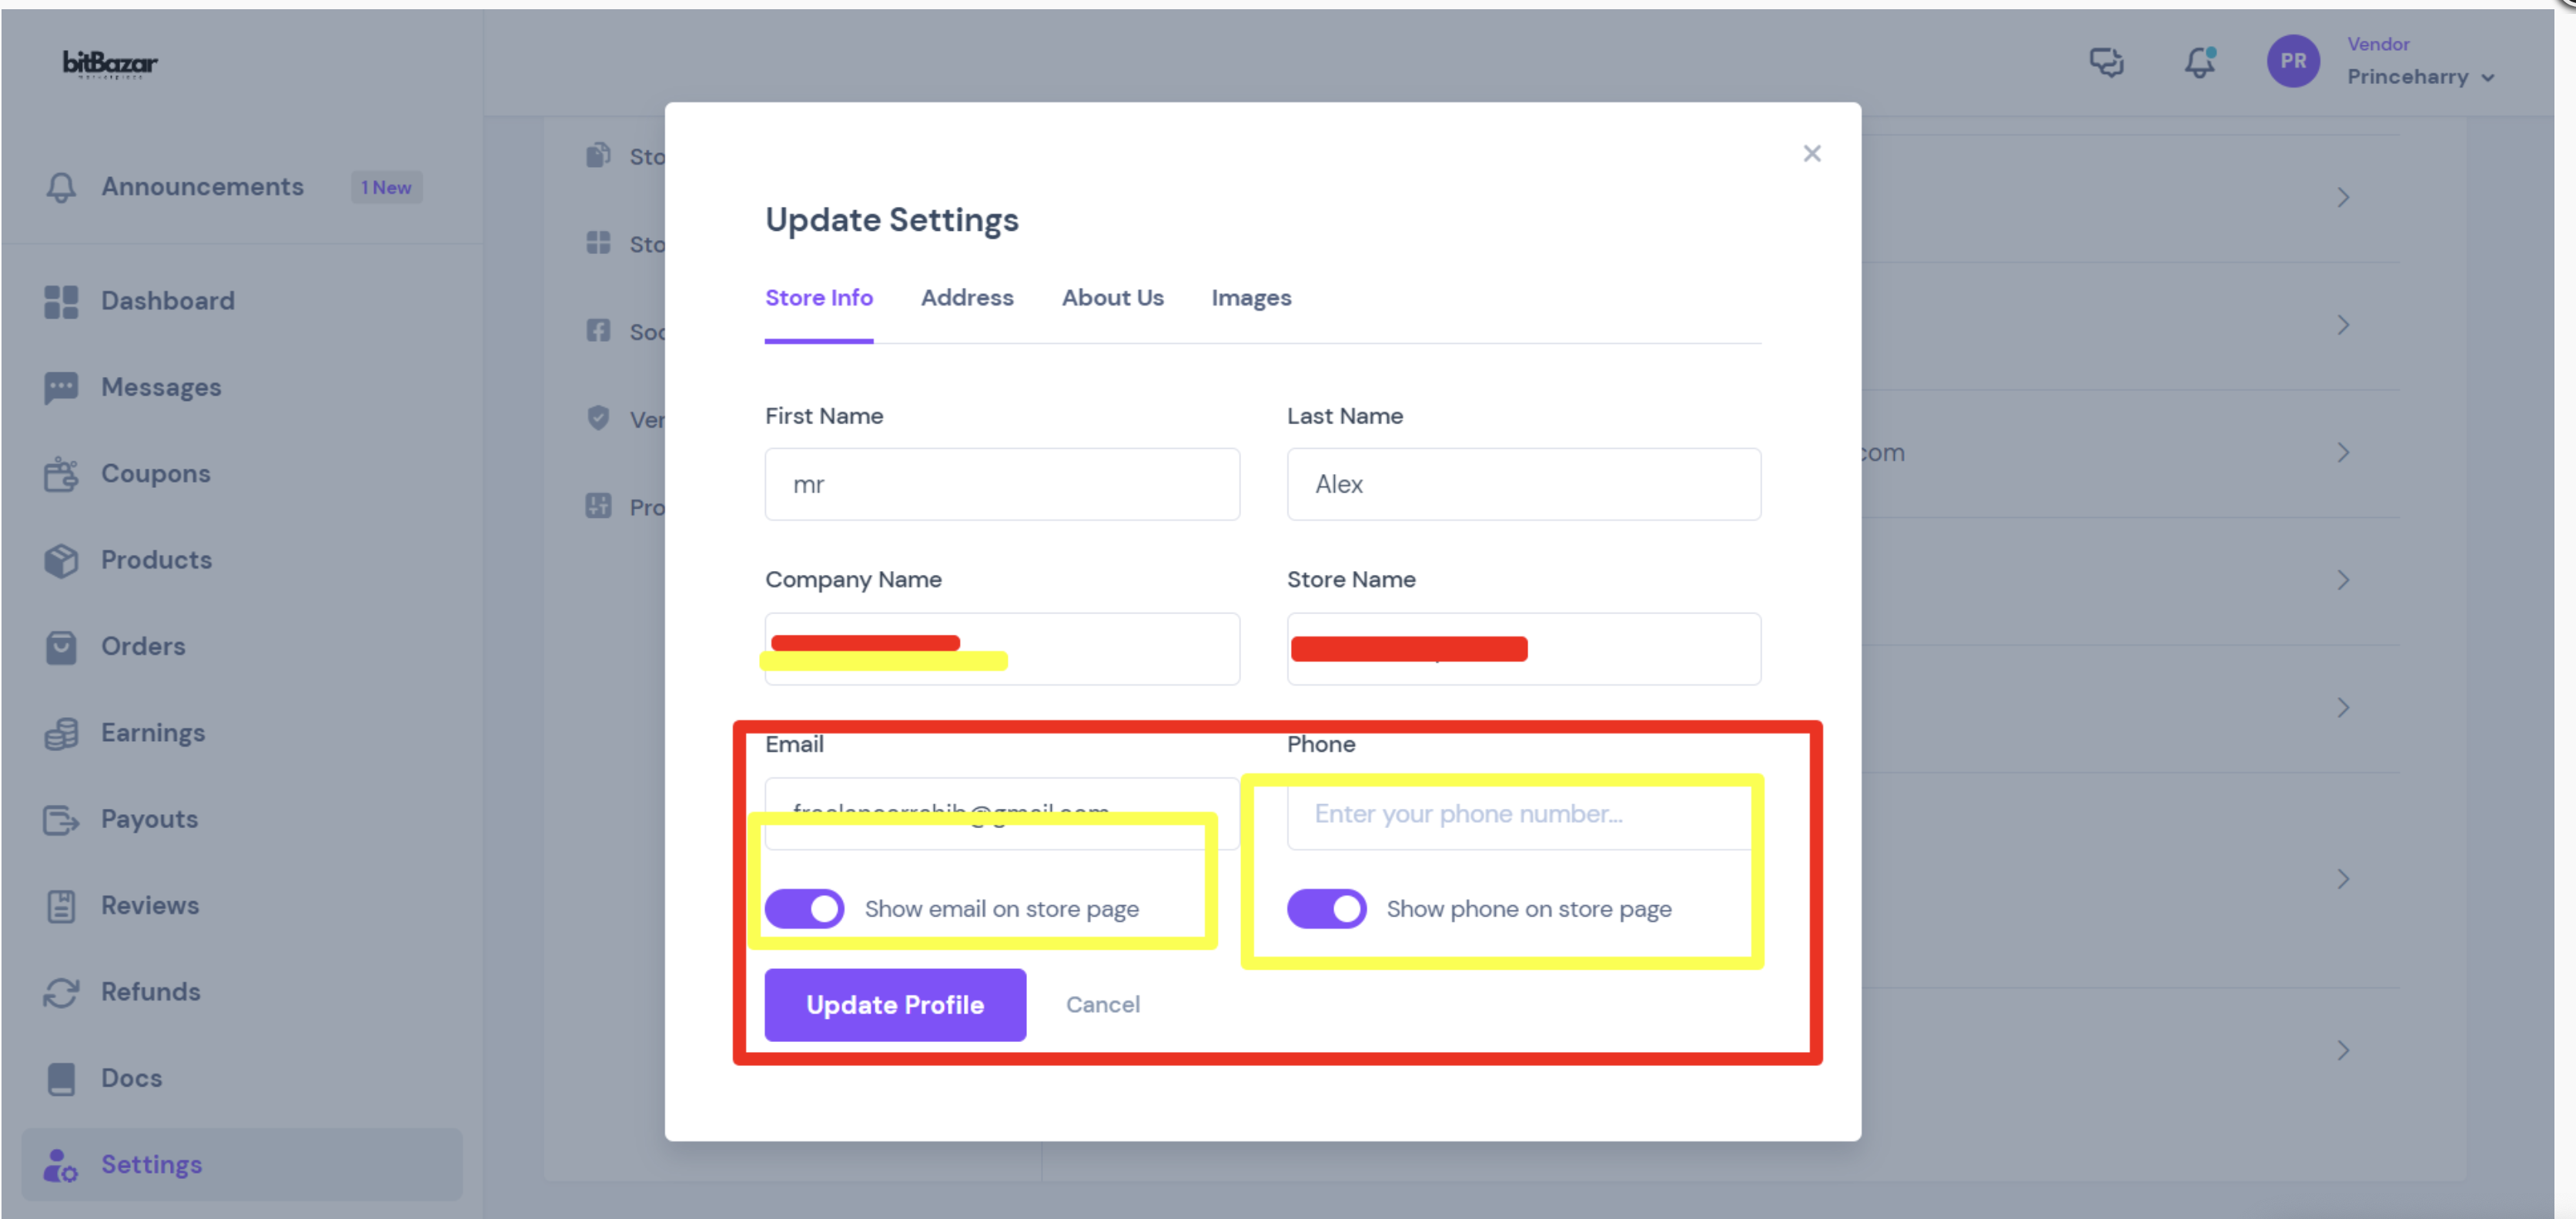The width and height of the screenshot is (2576, 1219).
Task: Open Earnings in the sidebar
Action: pyautogui.click(x=152, y=733)
